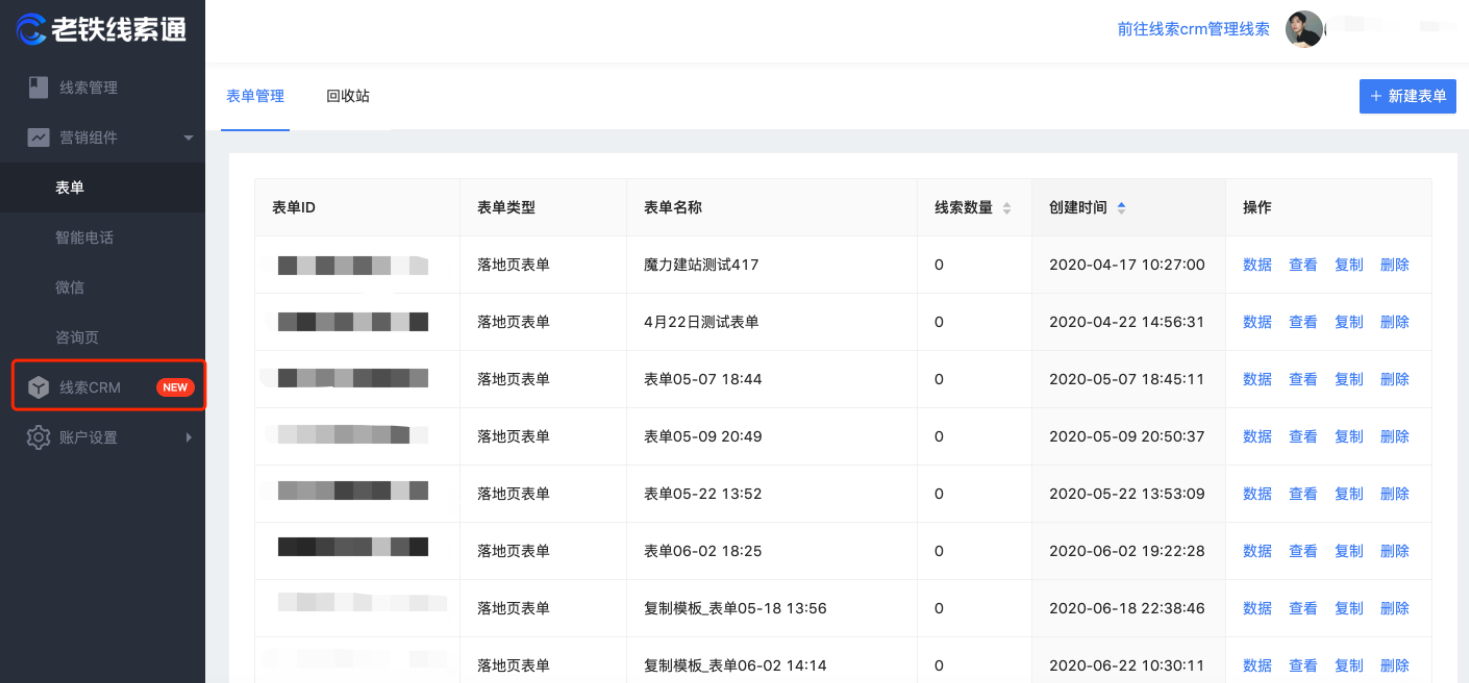Click the sort icon next to 线索数量

coord(1007,207)
